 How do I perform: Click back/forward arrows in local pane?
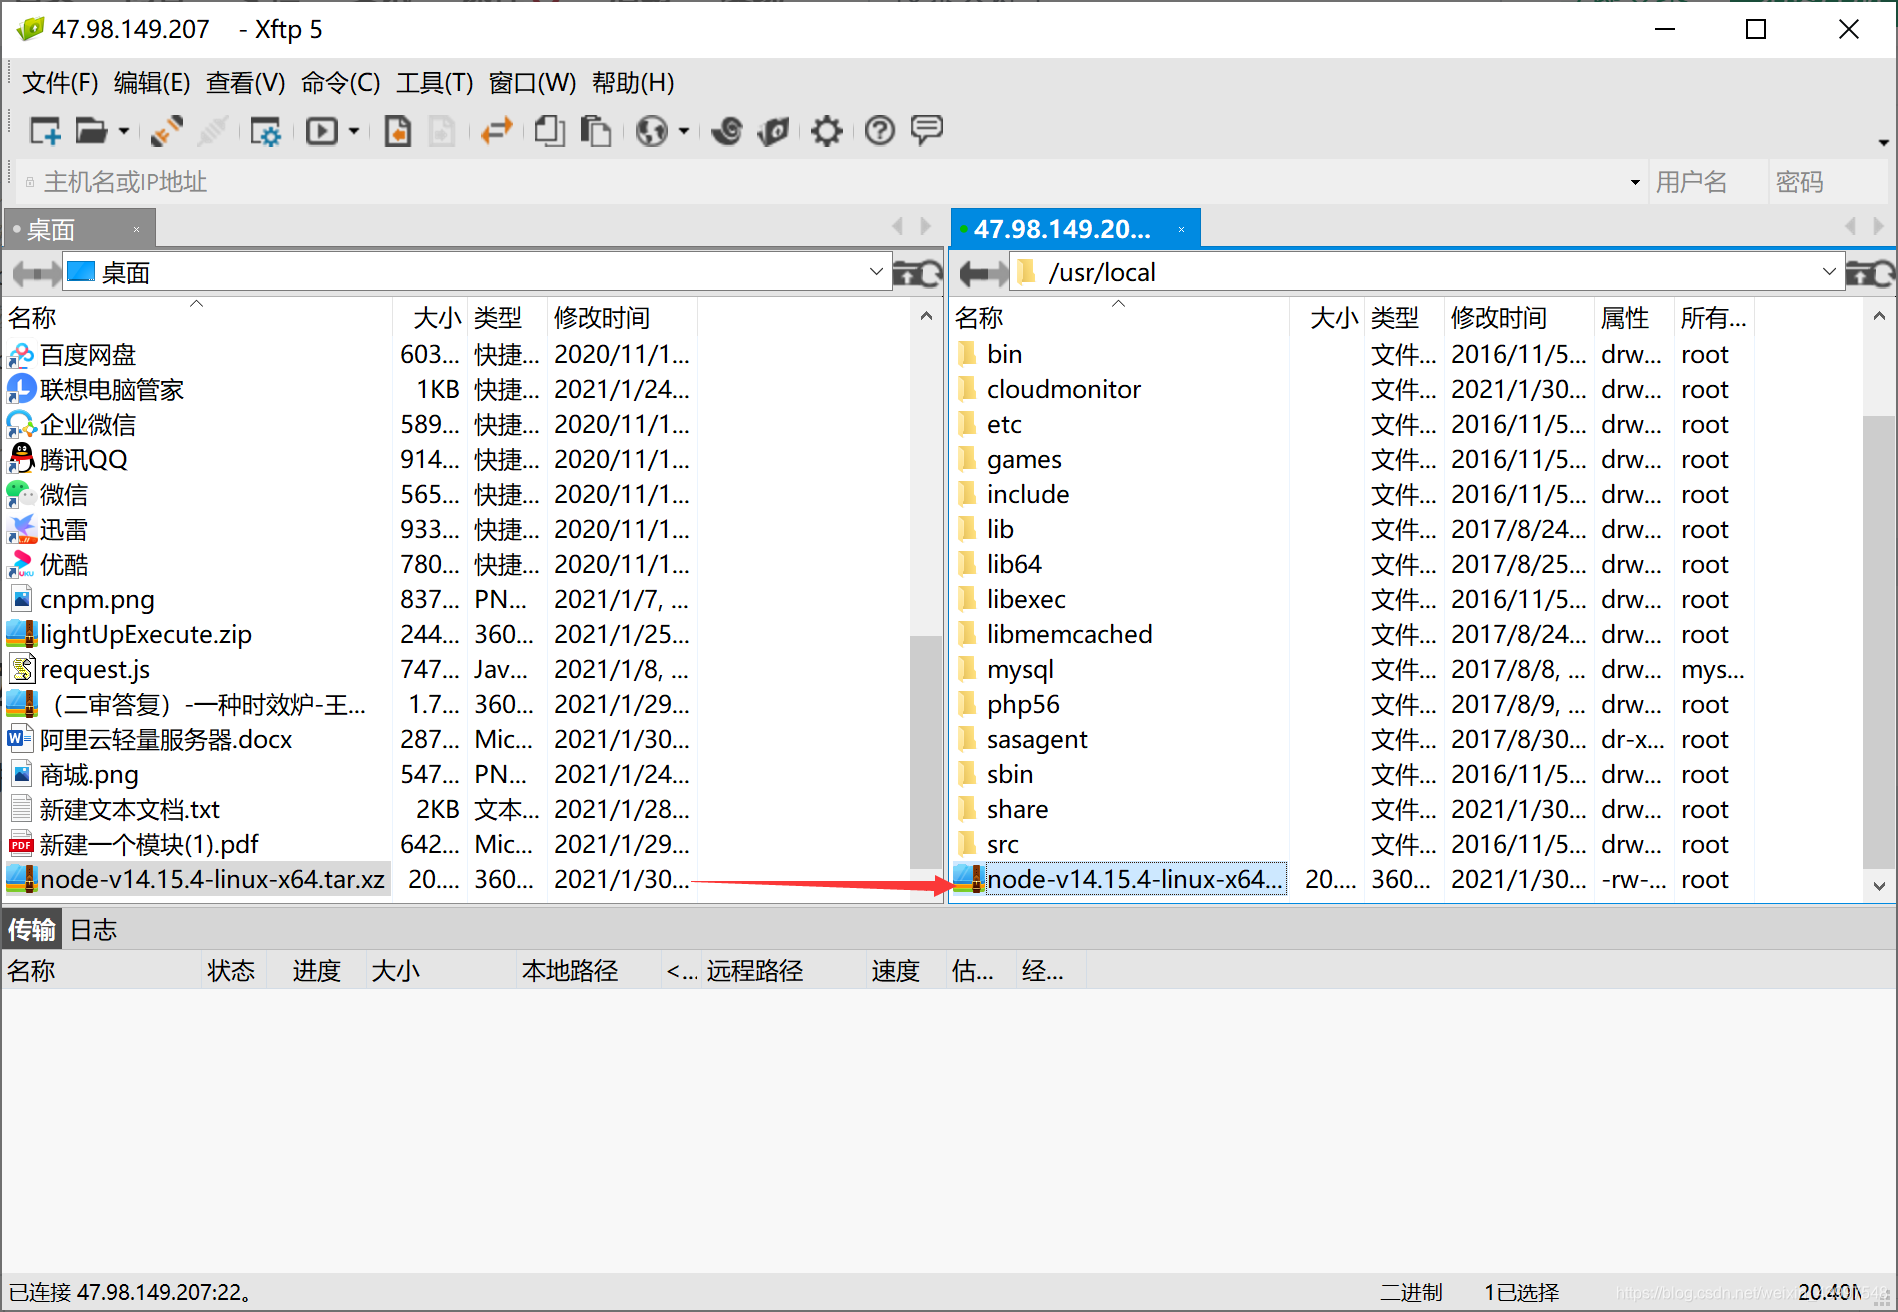pos(35,273)
